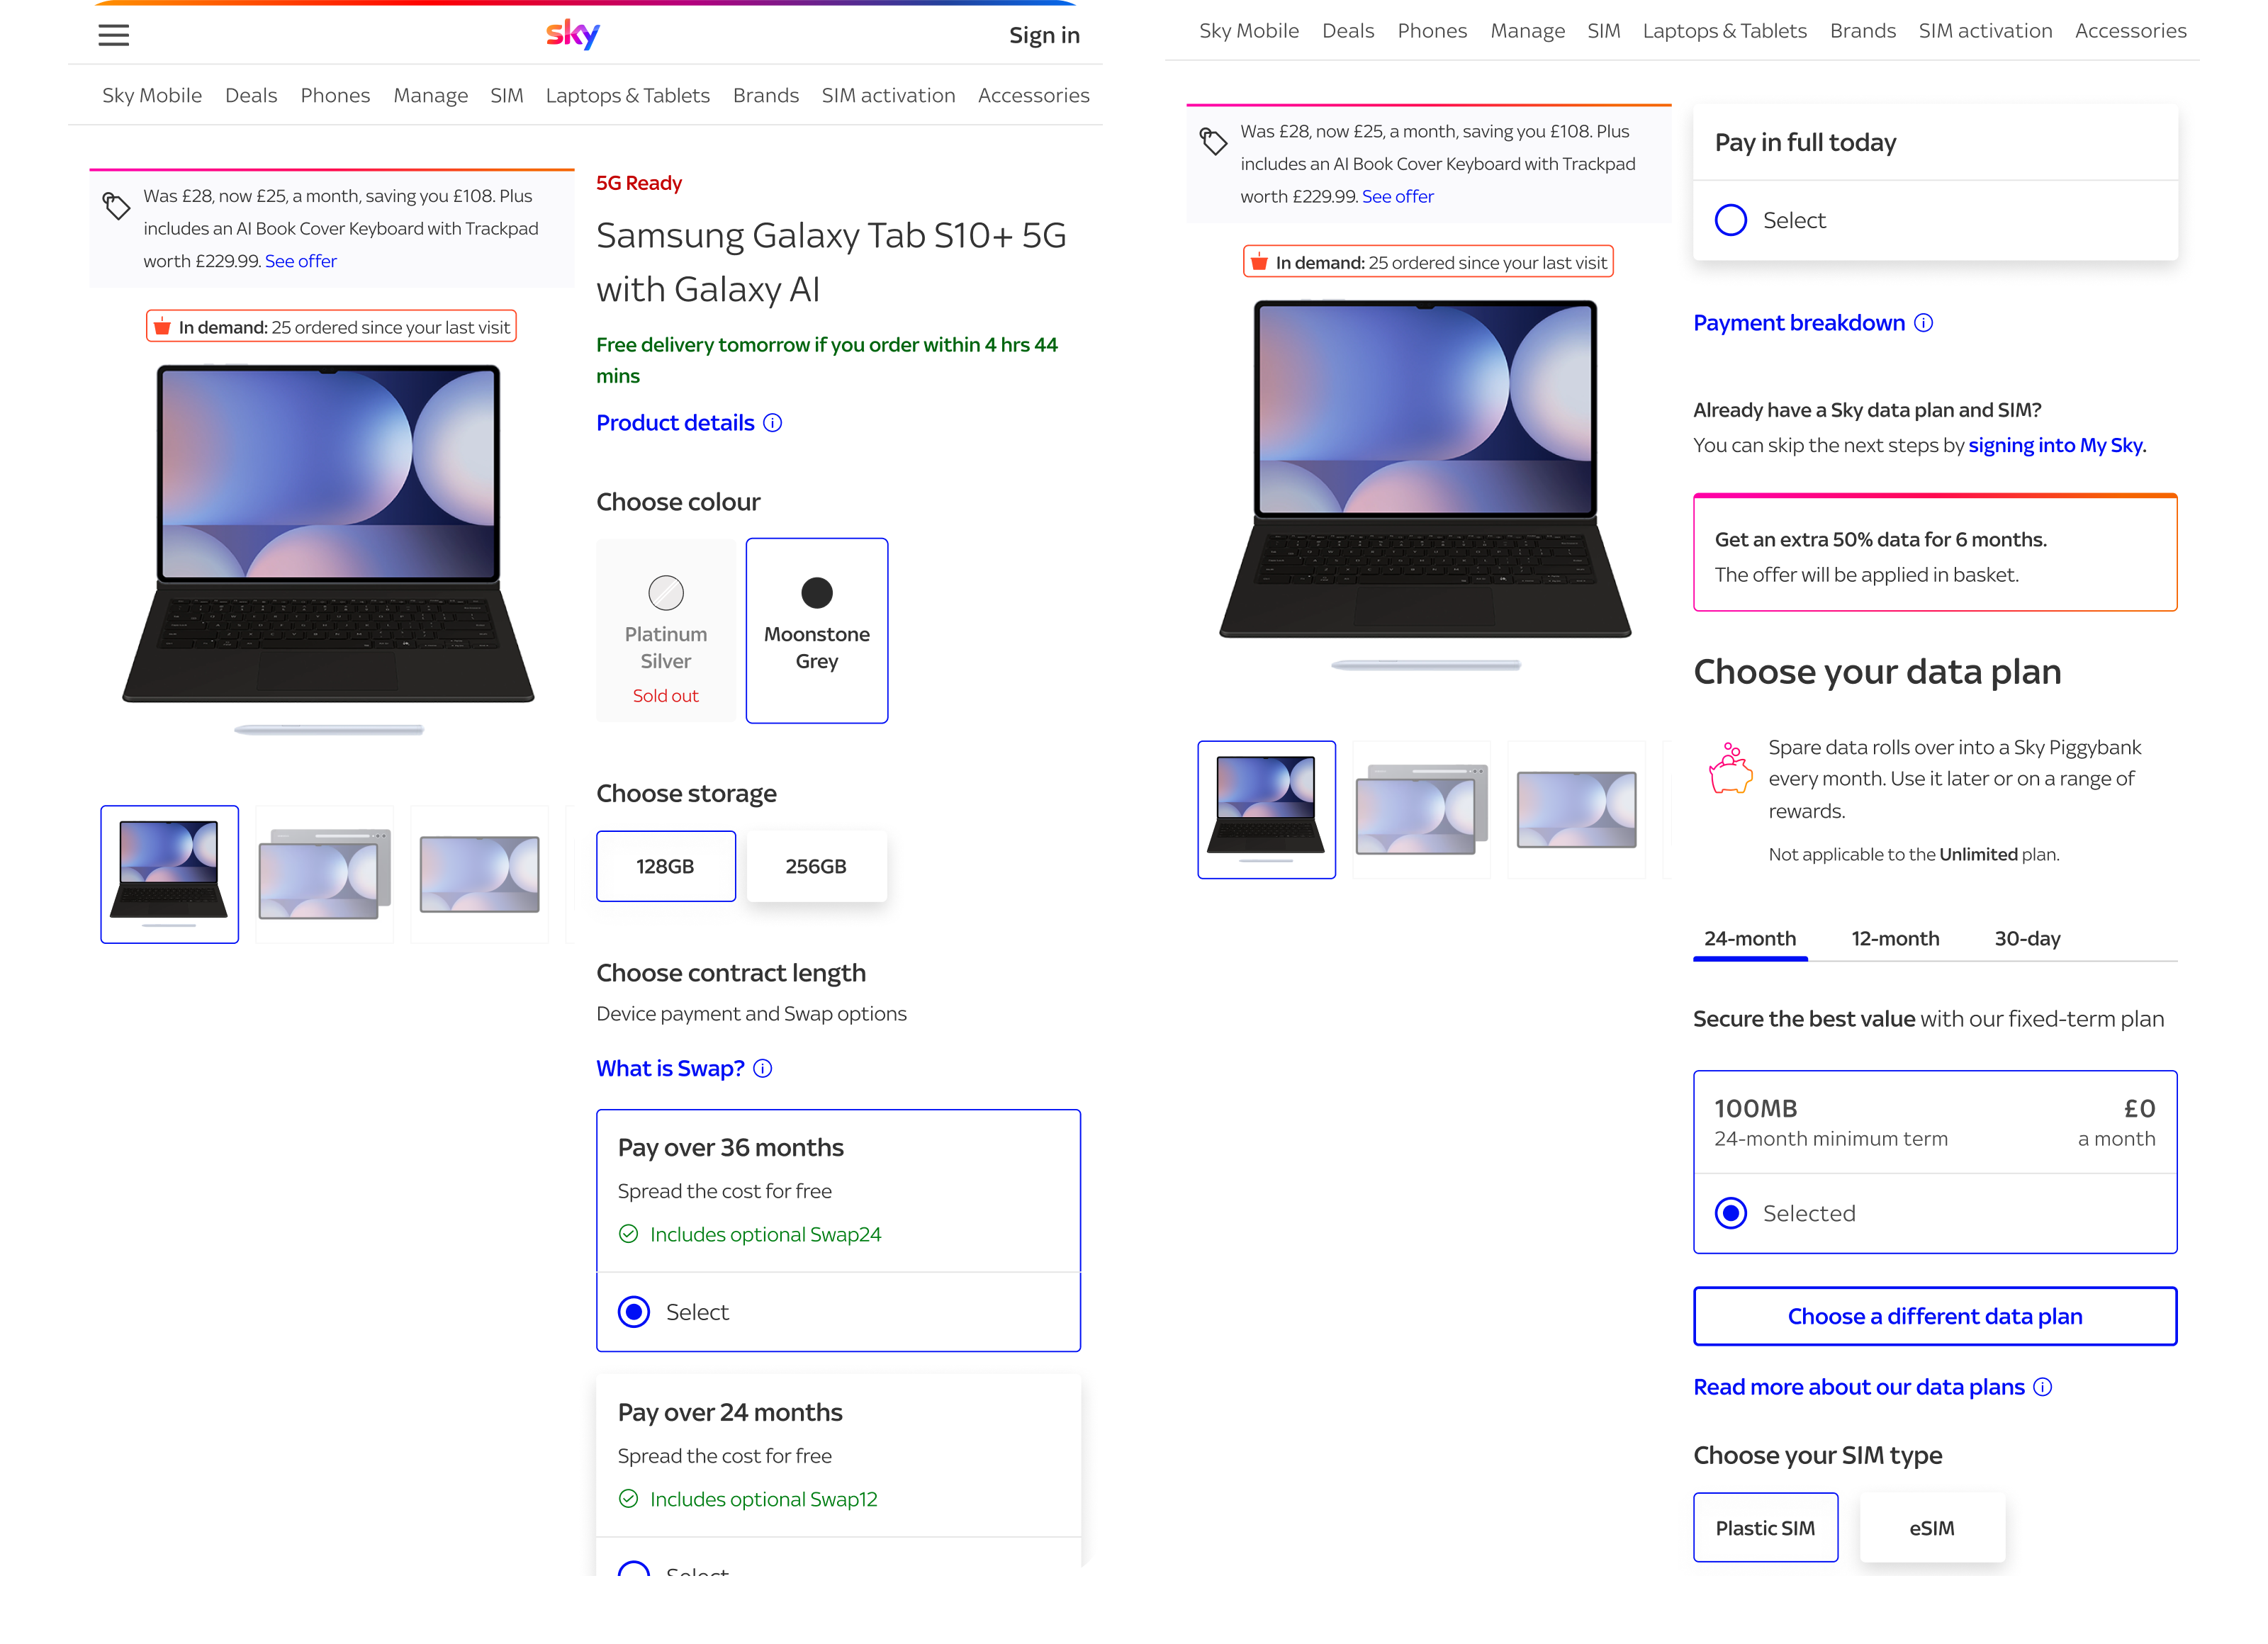Image resolution: width=2268 pixels, height=1644 pixels.
Task: Select the Pay in full today radio
Action: coord(1731,220)
